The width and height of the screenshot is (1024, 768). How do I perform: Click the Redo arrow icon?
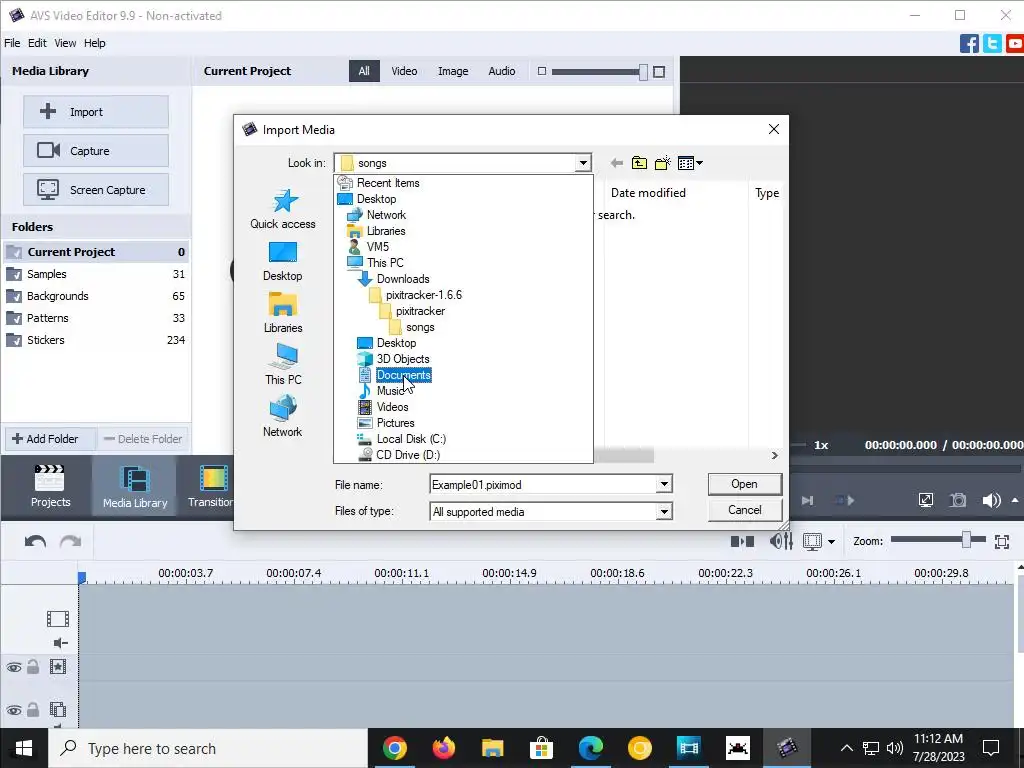[x=71, y=541]
